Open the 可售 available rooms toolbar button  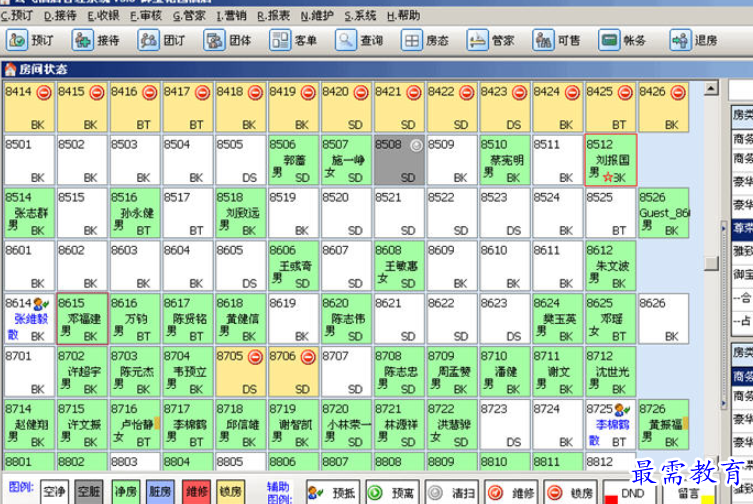[x=557, y=40]
